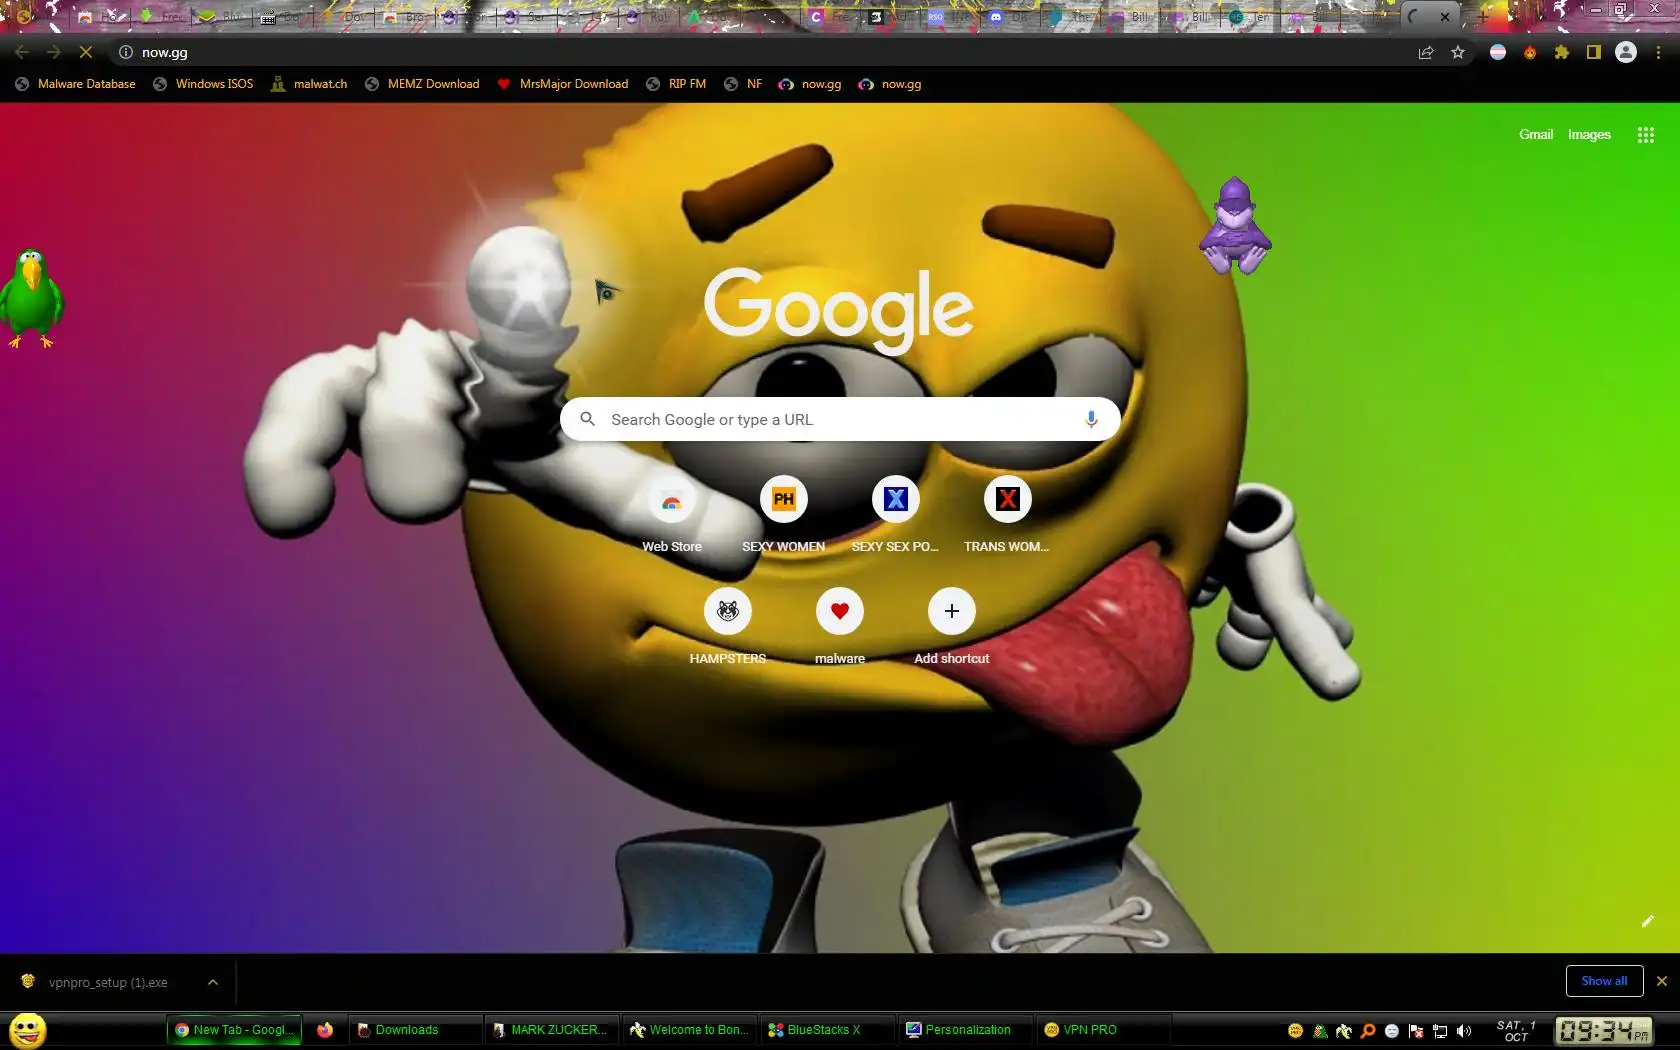The image size is (1680, 1050).
Task: Switch to the Welcome to Bon taskbar window
Action: [690, 1030]
